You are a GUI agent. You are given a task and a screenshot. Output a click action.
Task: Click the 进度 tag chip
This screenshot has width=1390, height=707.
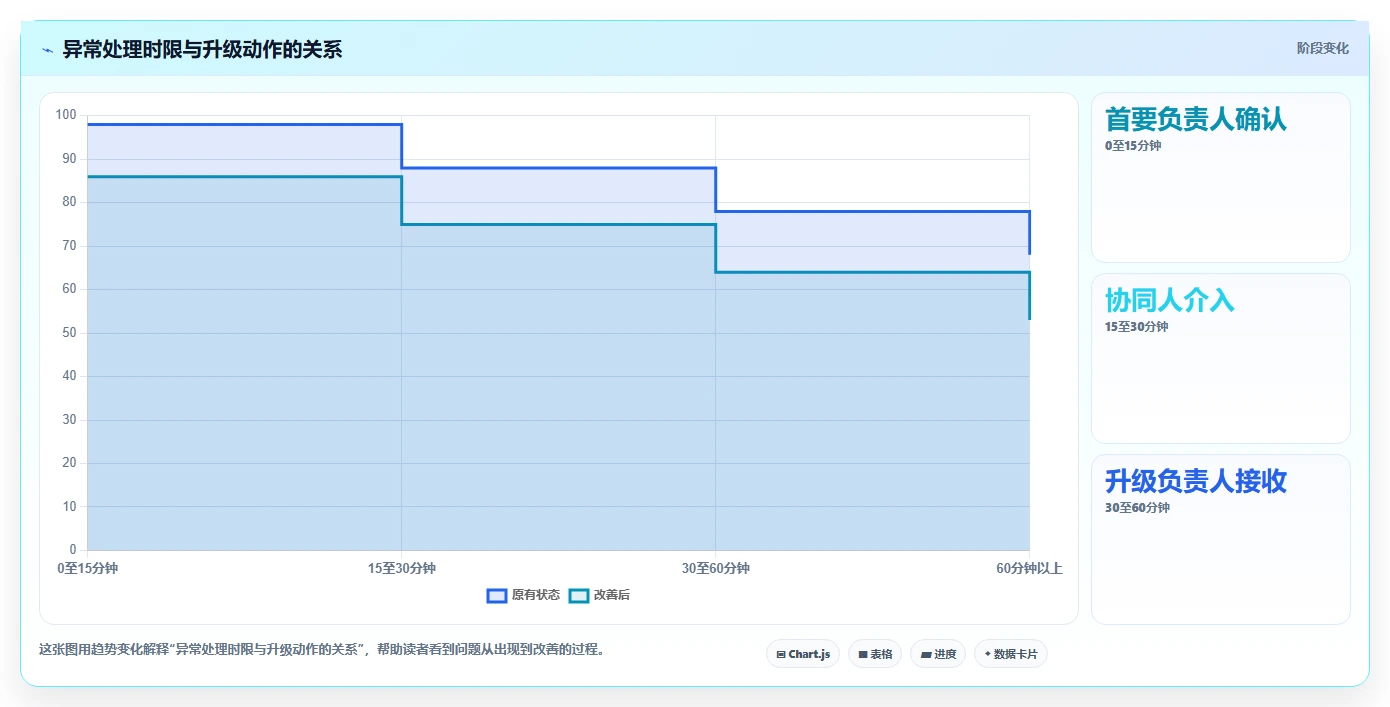938,654
